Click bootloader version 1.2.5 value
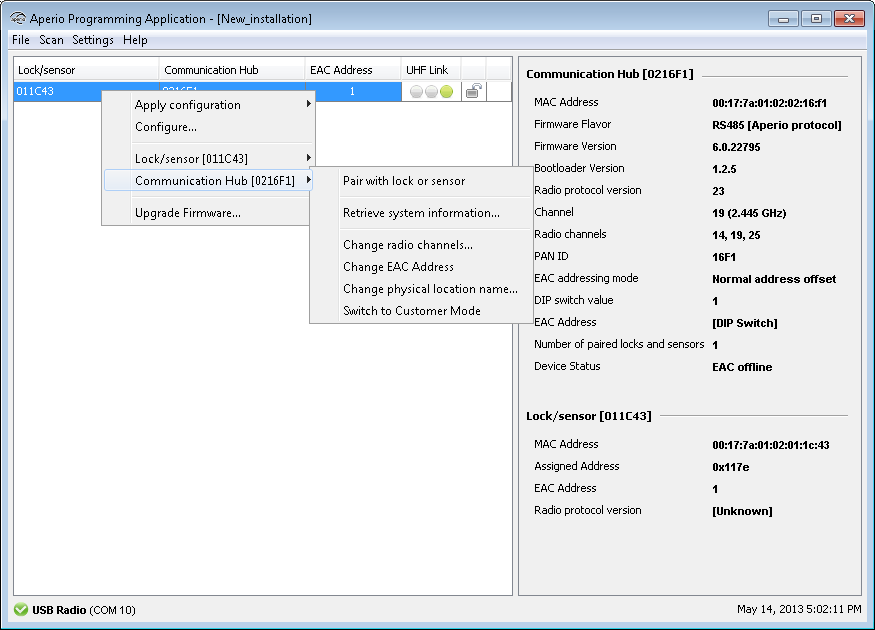This screenshot has height=630, width=875. click(x=724, y=169)
